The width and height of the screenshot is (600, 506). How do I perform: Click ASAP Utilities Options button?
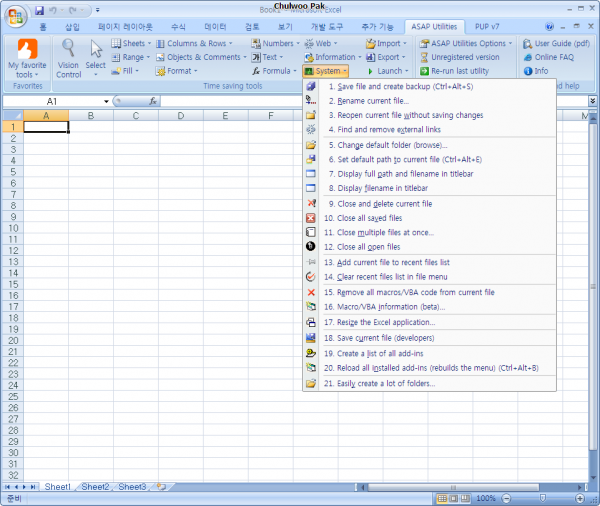(x=466, y=43)
